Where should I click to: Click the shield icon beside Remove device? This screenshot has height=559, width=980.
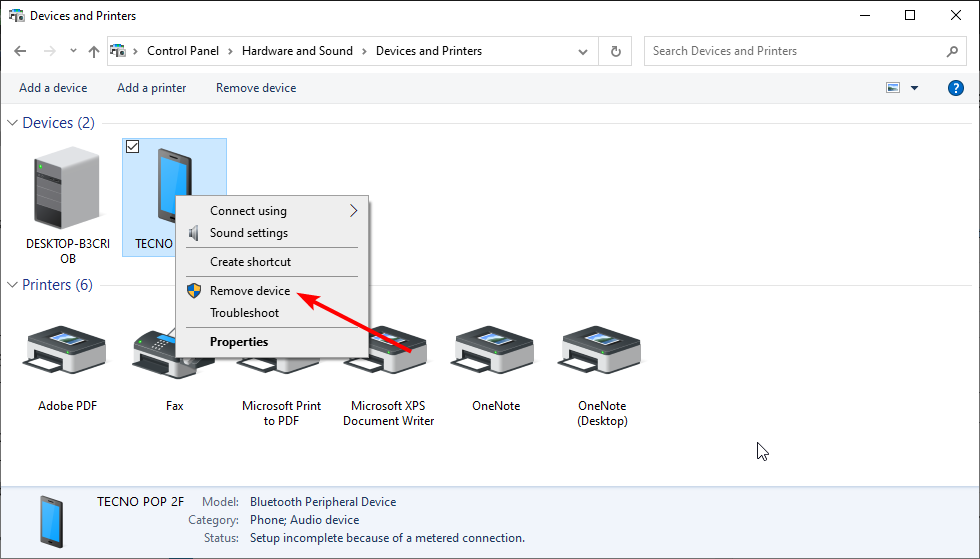click(194, 291)
